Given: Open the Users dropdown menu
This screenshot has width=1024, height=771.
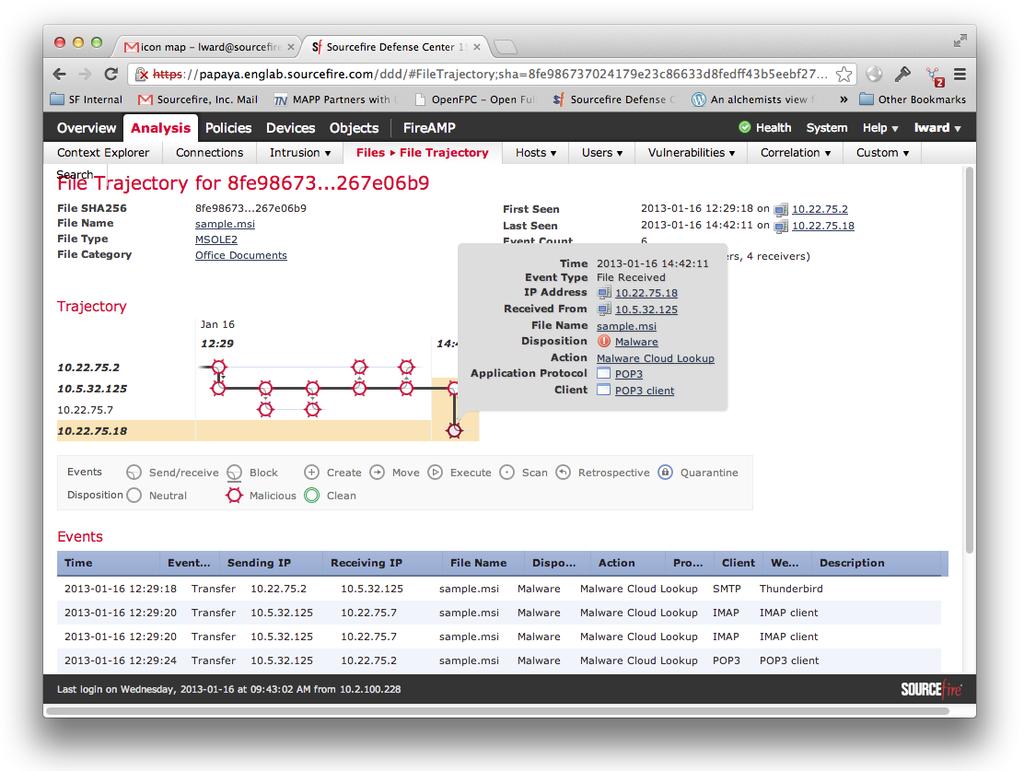Looking at the screenshot, I should tap(602, 153).
